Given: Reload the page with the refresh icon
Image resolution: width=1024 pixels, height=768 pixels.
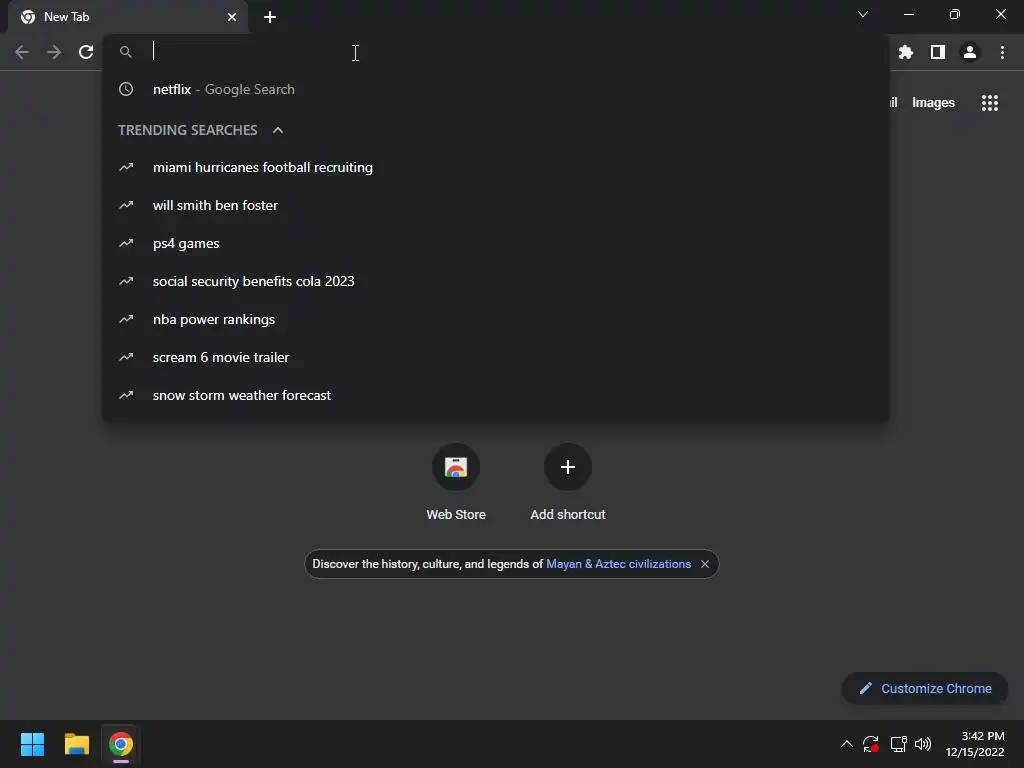Looking at the screenshot, I should [x=86, y=52].
